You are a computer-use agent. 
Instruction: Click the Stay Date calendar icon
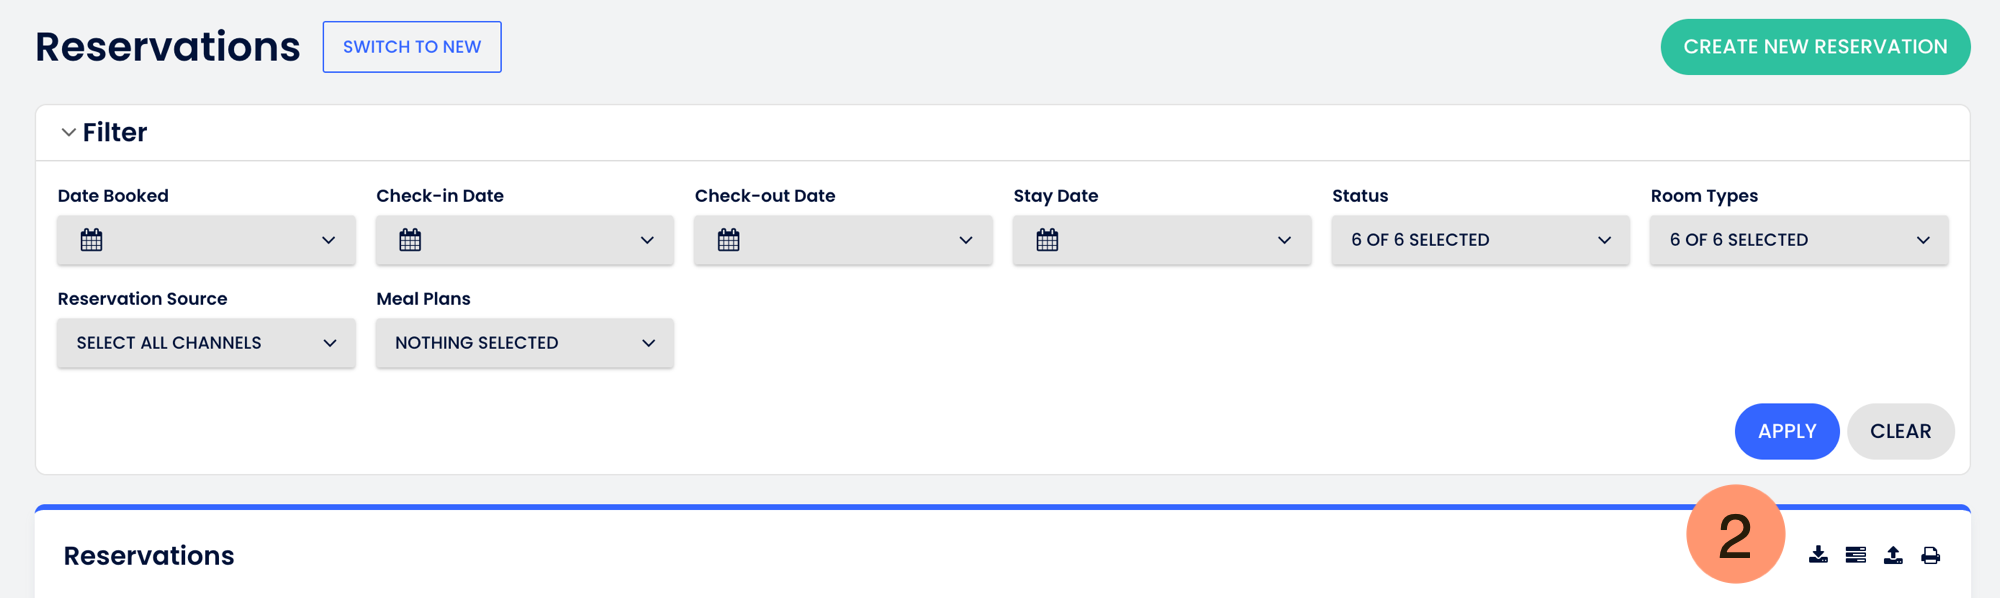1047,240
